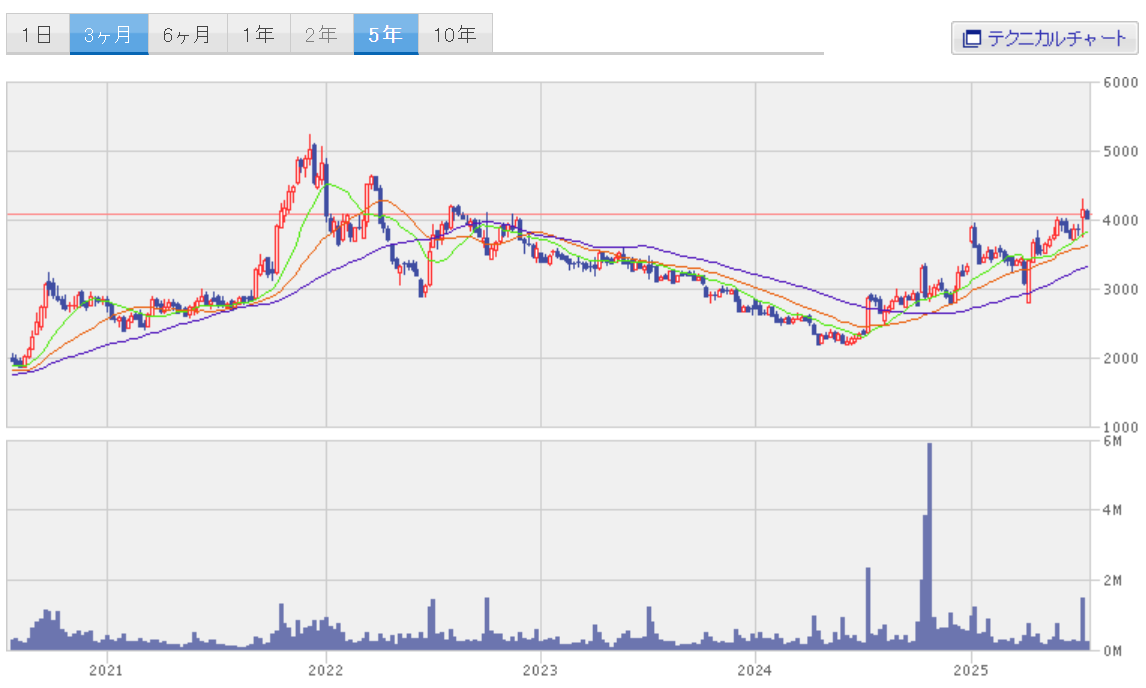Click the 2021 year axis label
Screen dimensions: 1146x688
(x=106, y=670)
